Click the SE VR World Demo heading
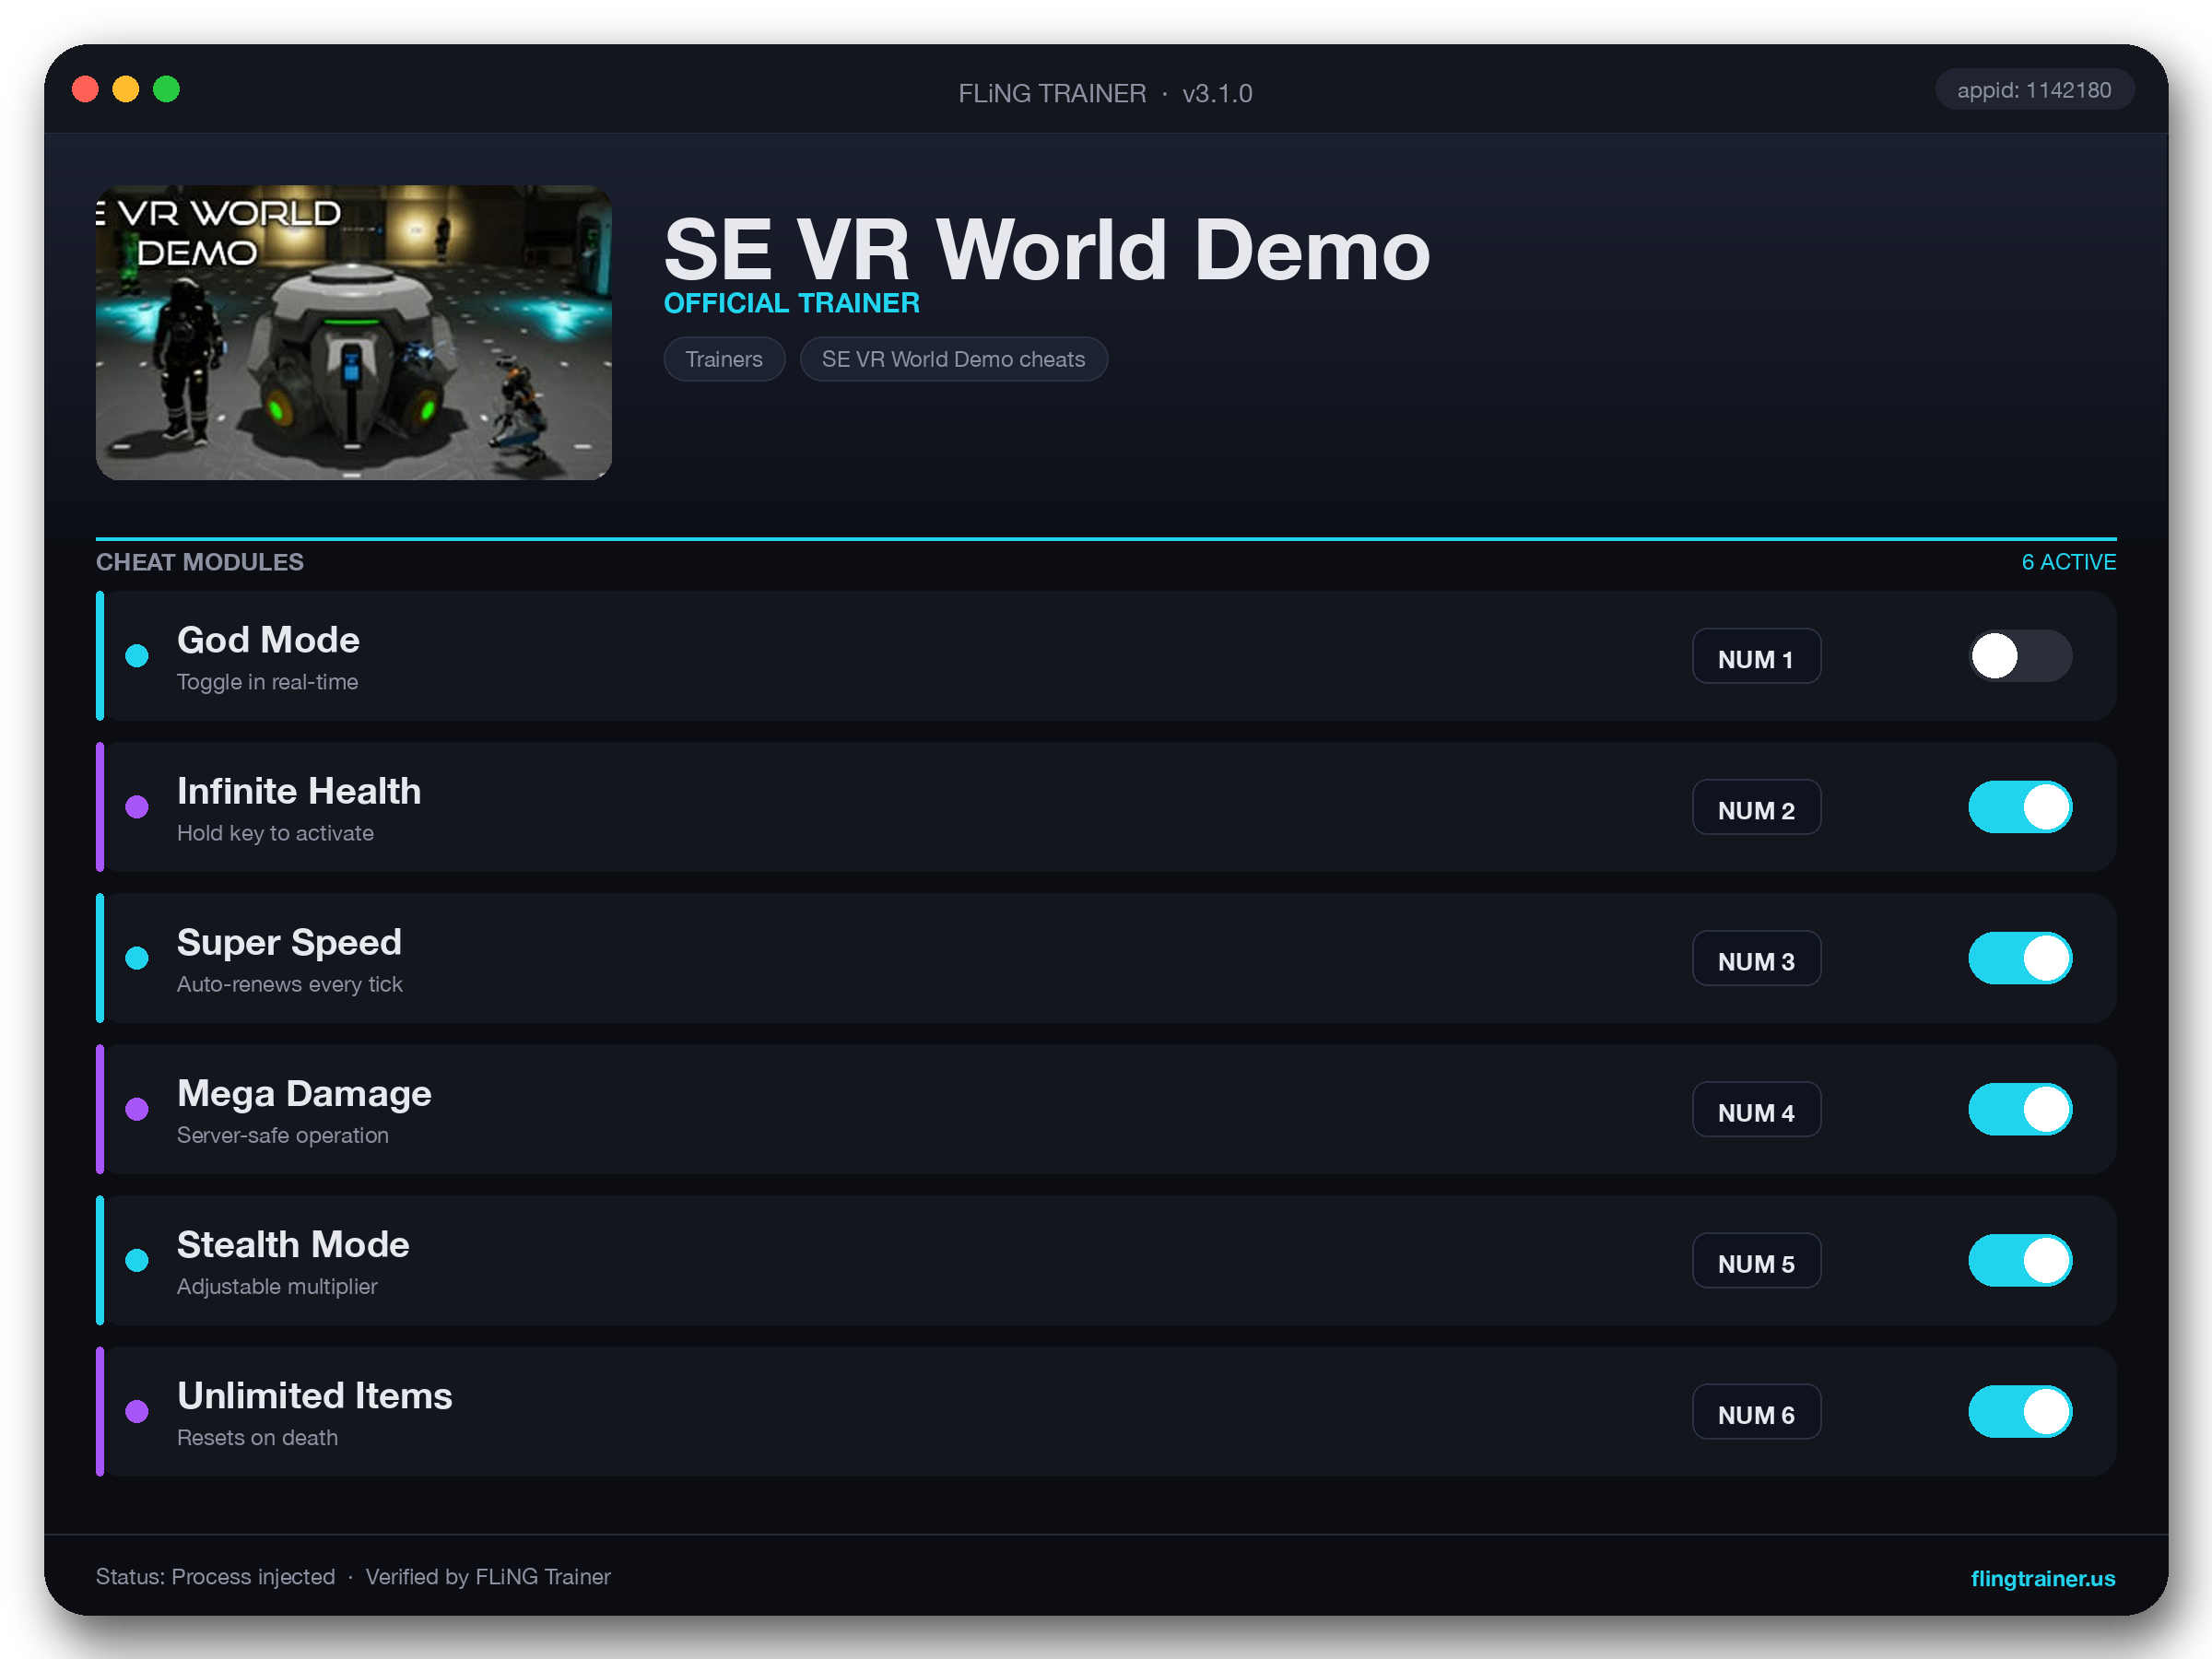The height and width of the screenshot is (1659, 2212). (x=1047, y=250)
